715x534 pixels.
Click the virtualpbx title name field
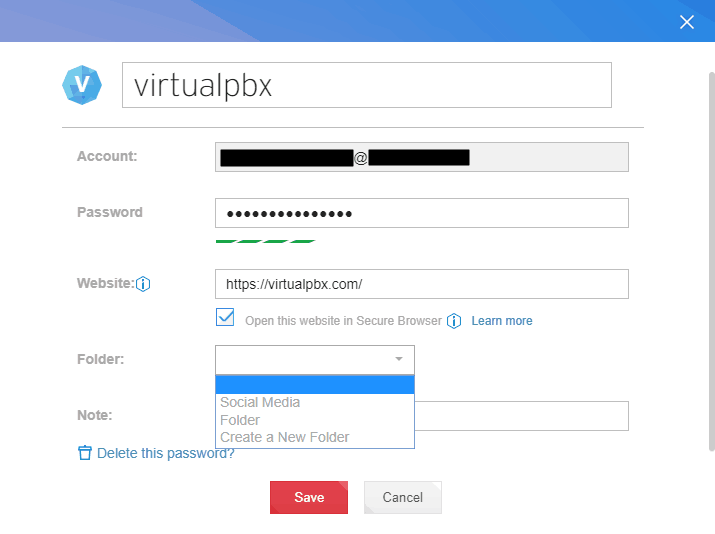point(367,85)
